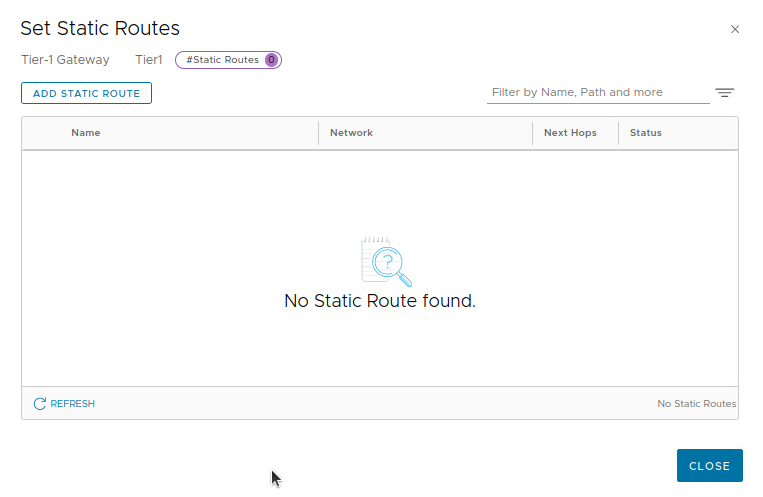Close the dialog with the X icon

[x=735, y=30]
